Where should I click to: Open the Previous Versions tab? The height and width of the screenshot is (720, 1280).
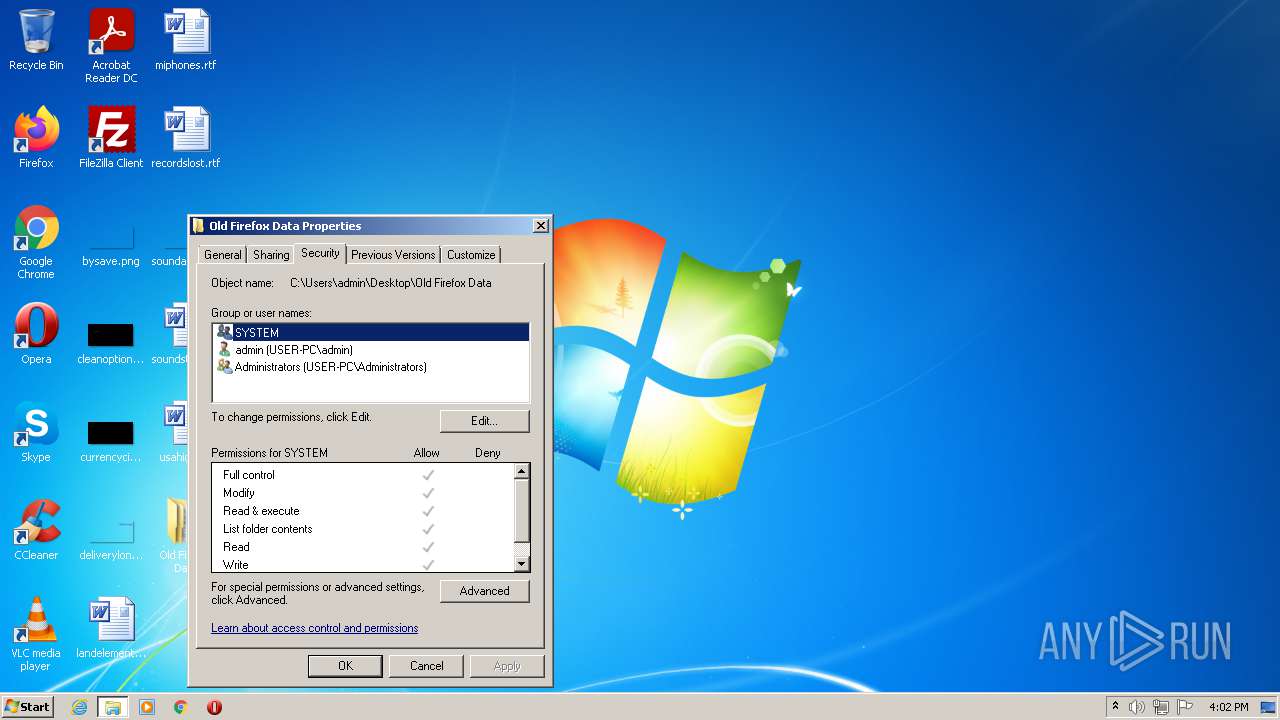[x=393, y=255]
